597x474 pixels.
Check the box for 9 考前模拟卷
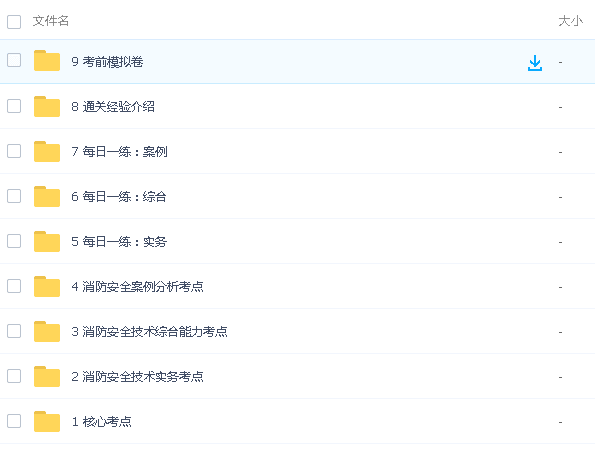pyautogui.click(x=14, y=60)
